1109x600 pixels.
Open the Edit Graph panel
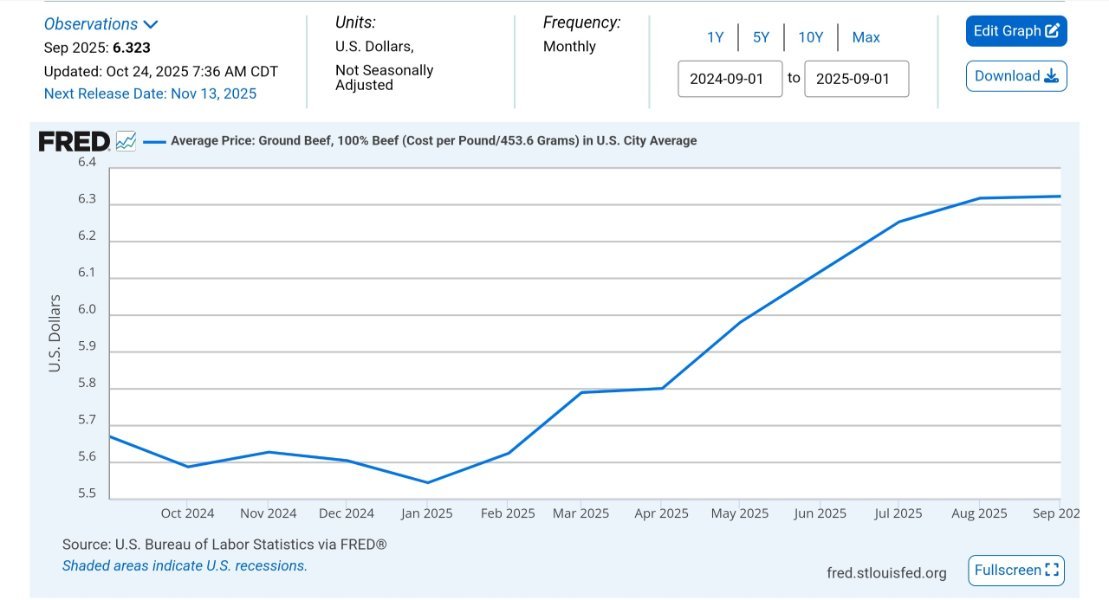coord(1015,31)
